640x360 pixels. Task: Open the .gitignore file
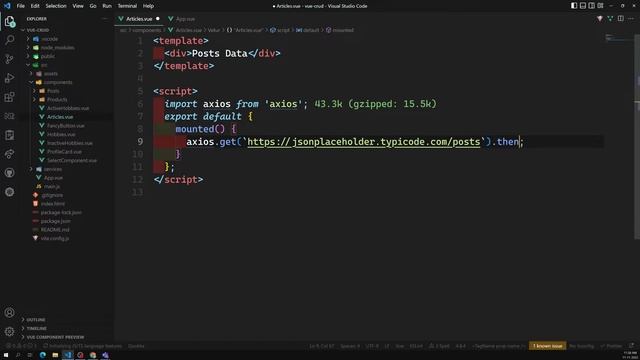pyautogui.click(x=52, y=195)
